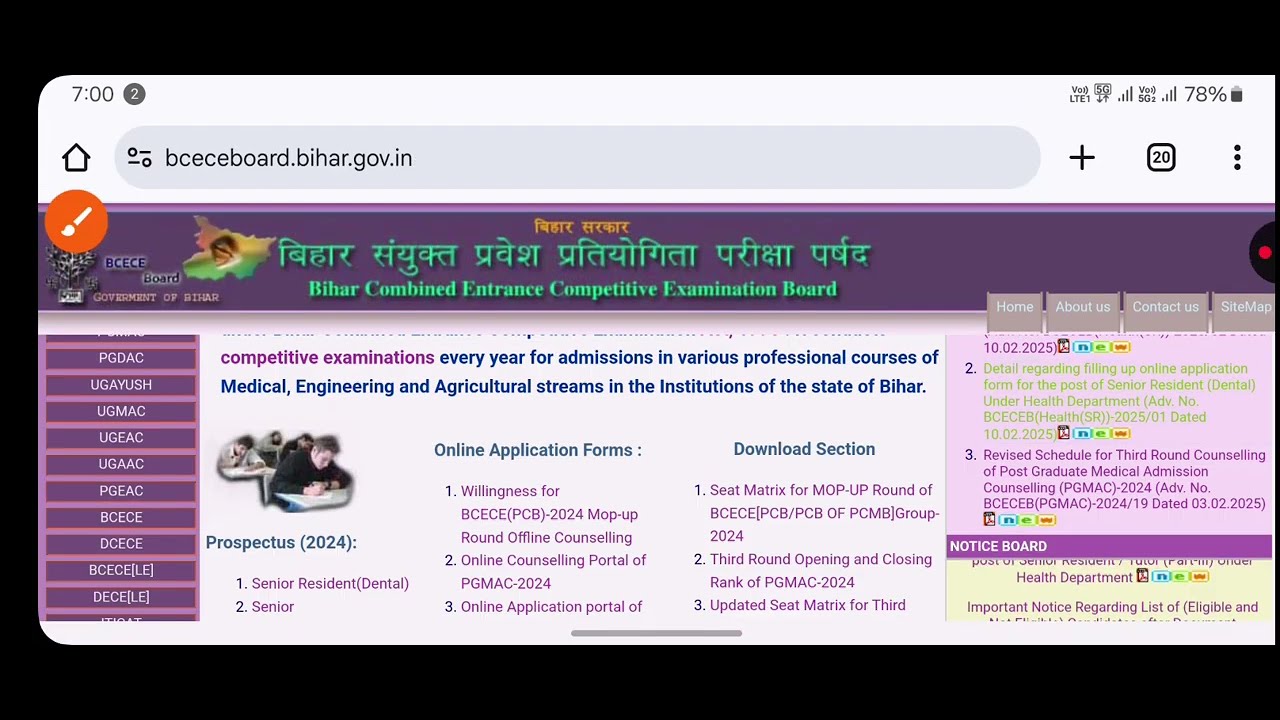The image size is (1280, 720).
Task: Select BCECE in sidebar menu
Action: coord(121,517)
